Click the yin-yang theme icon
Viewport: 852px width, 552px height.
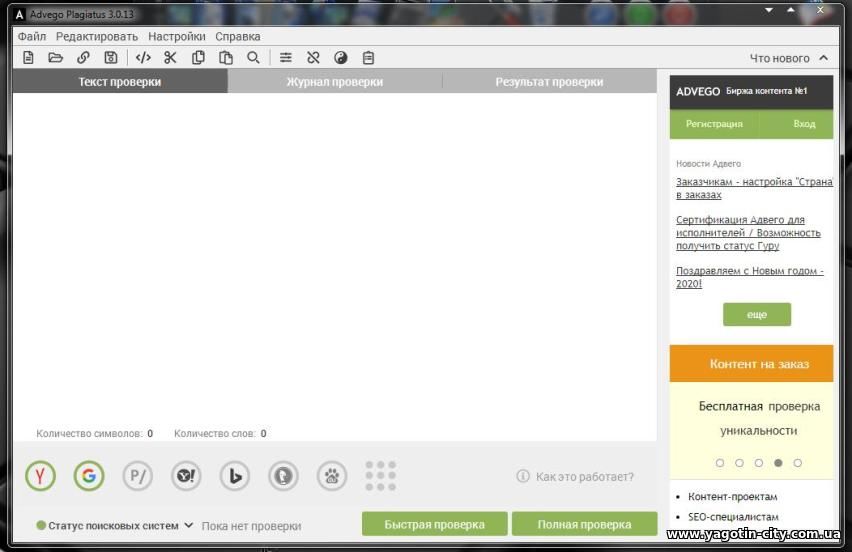[341, 58]
